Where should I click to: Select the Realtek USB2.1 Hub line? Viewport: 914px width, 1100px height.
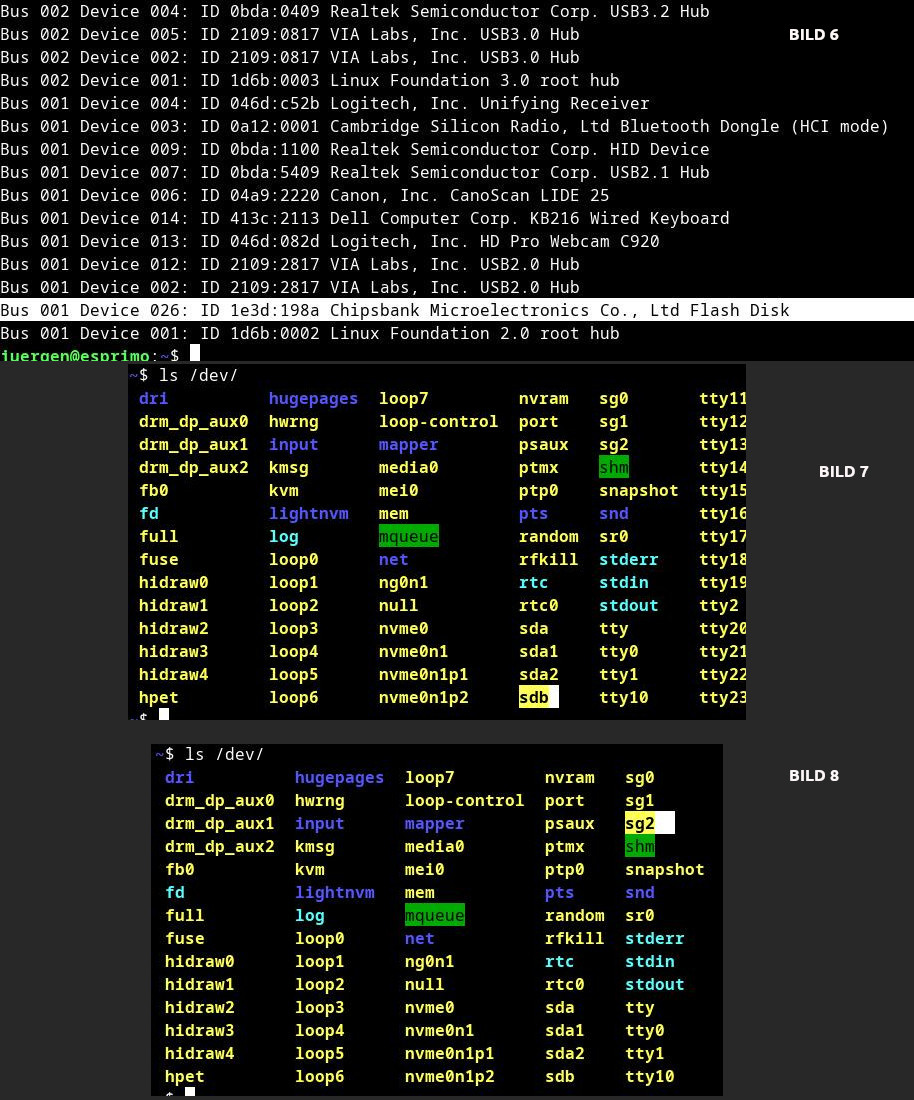(355, 172)
